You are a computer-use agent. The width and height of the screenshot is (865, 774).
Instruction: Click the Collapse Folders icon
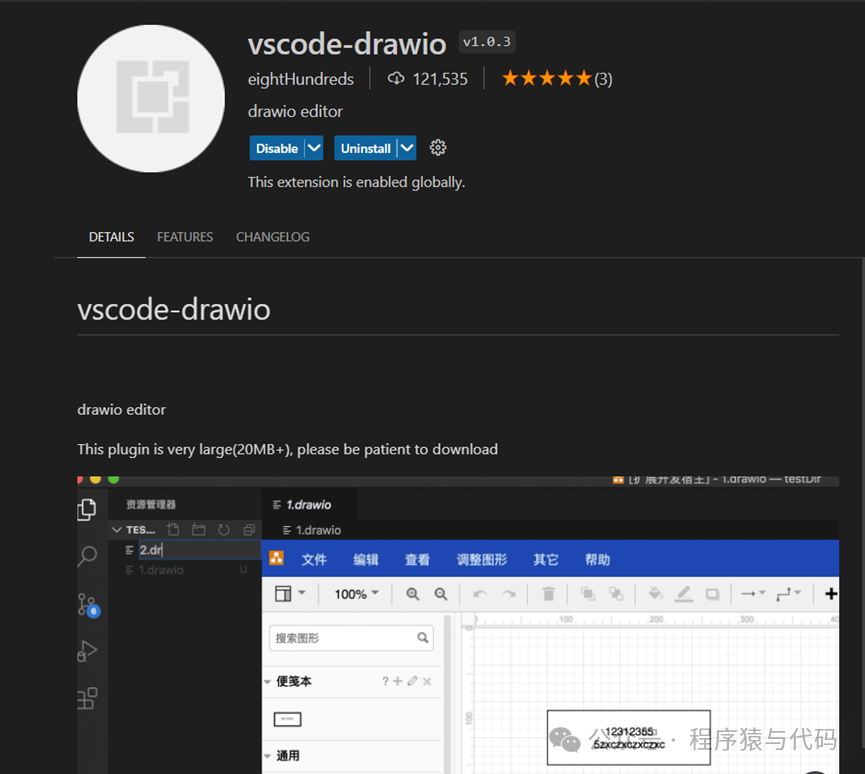point(249,530)
